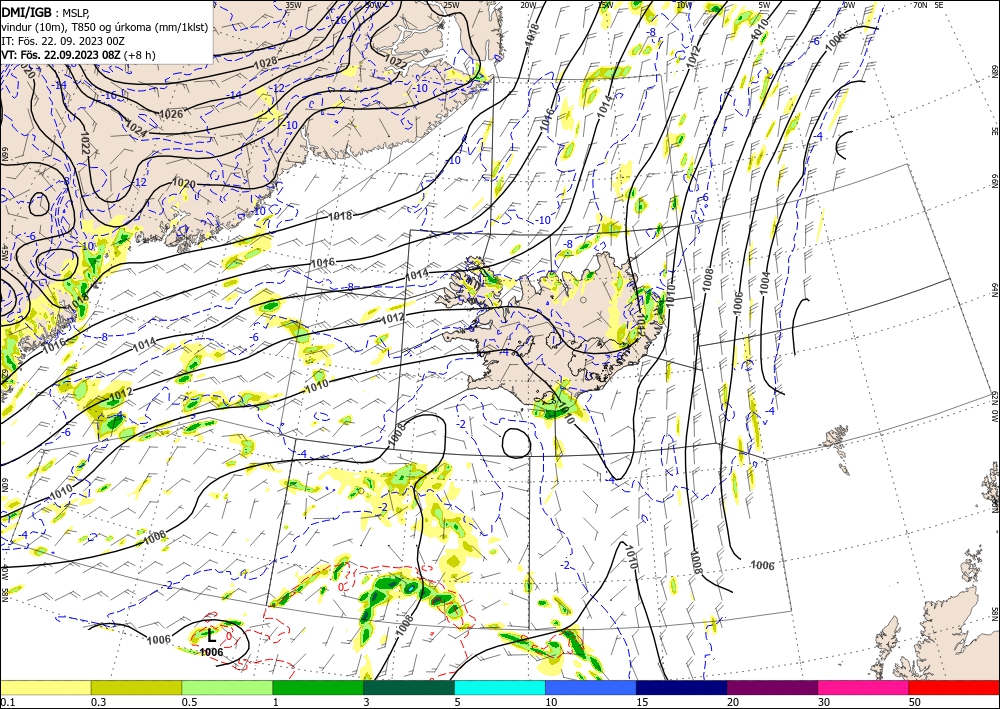
Task: Click the 'IT: Fös. 22. 09. 2023 00Z' line
Action: coord(62,40)
